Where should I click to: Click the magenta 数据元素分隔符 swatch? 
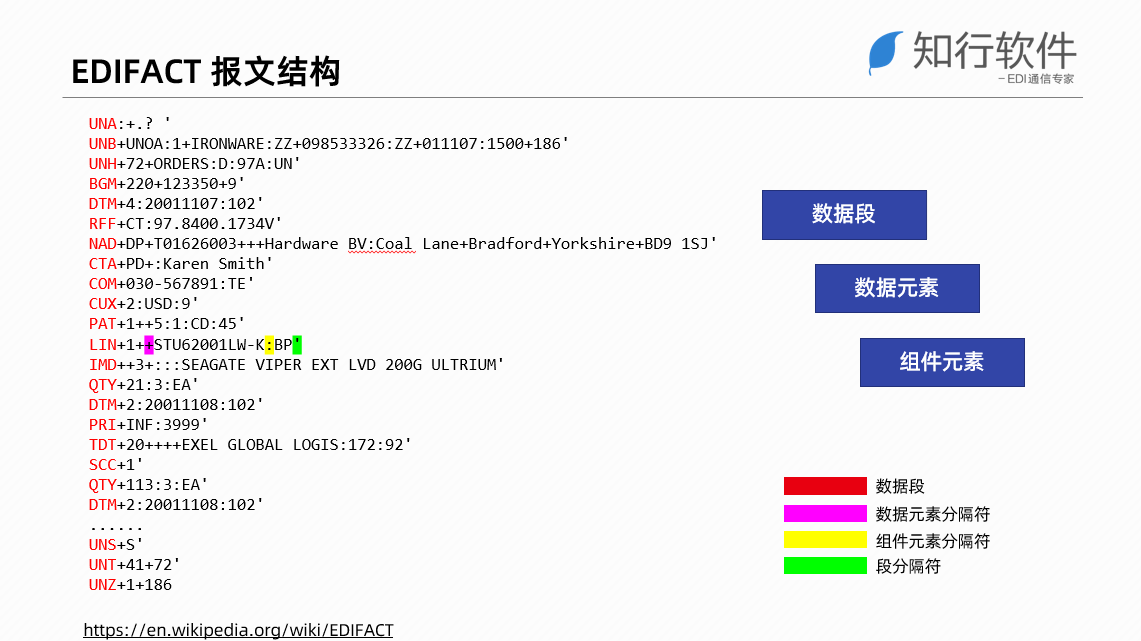tap(825, 513)
